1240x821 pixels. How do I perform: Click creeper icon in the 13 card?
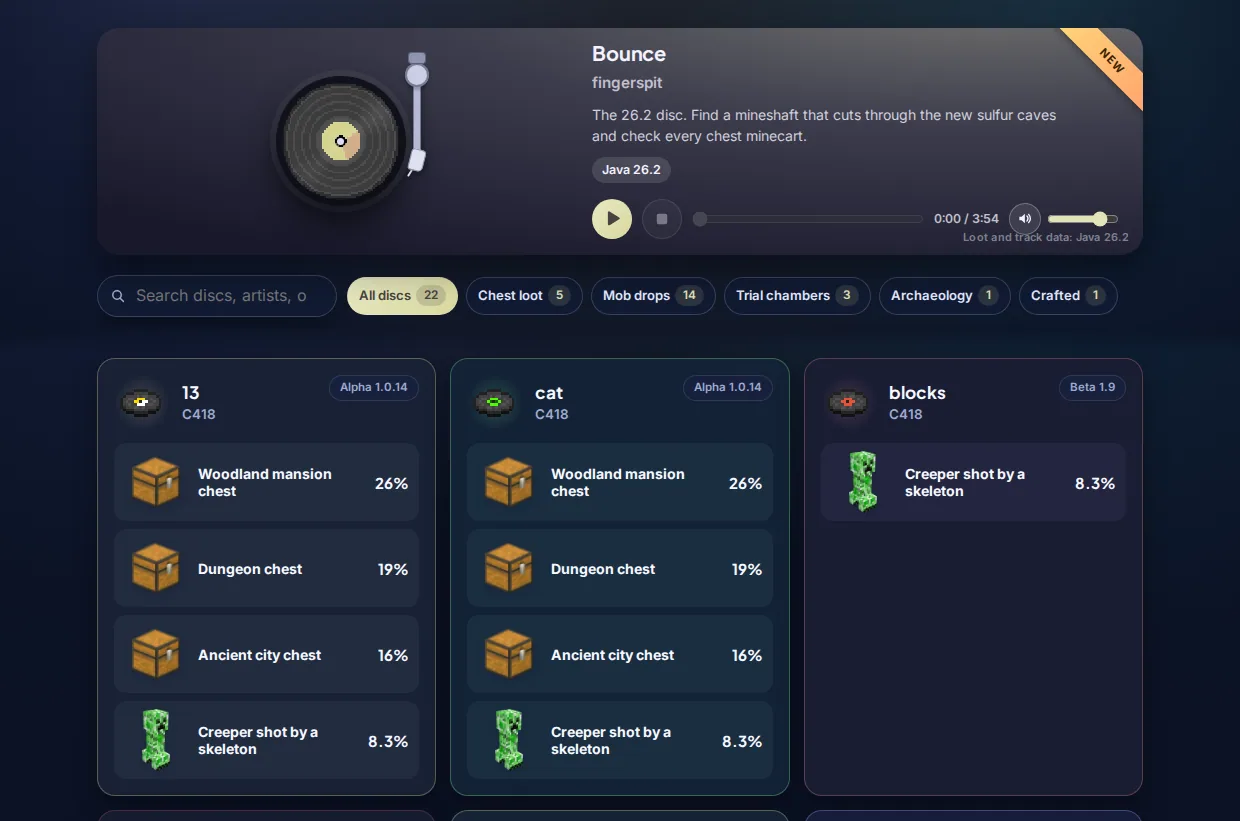click(156, 740)
